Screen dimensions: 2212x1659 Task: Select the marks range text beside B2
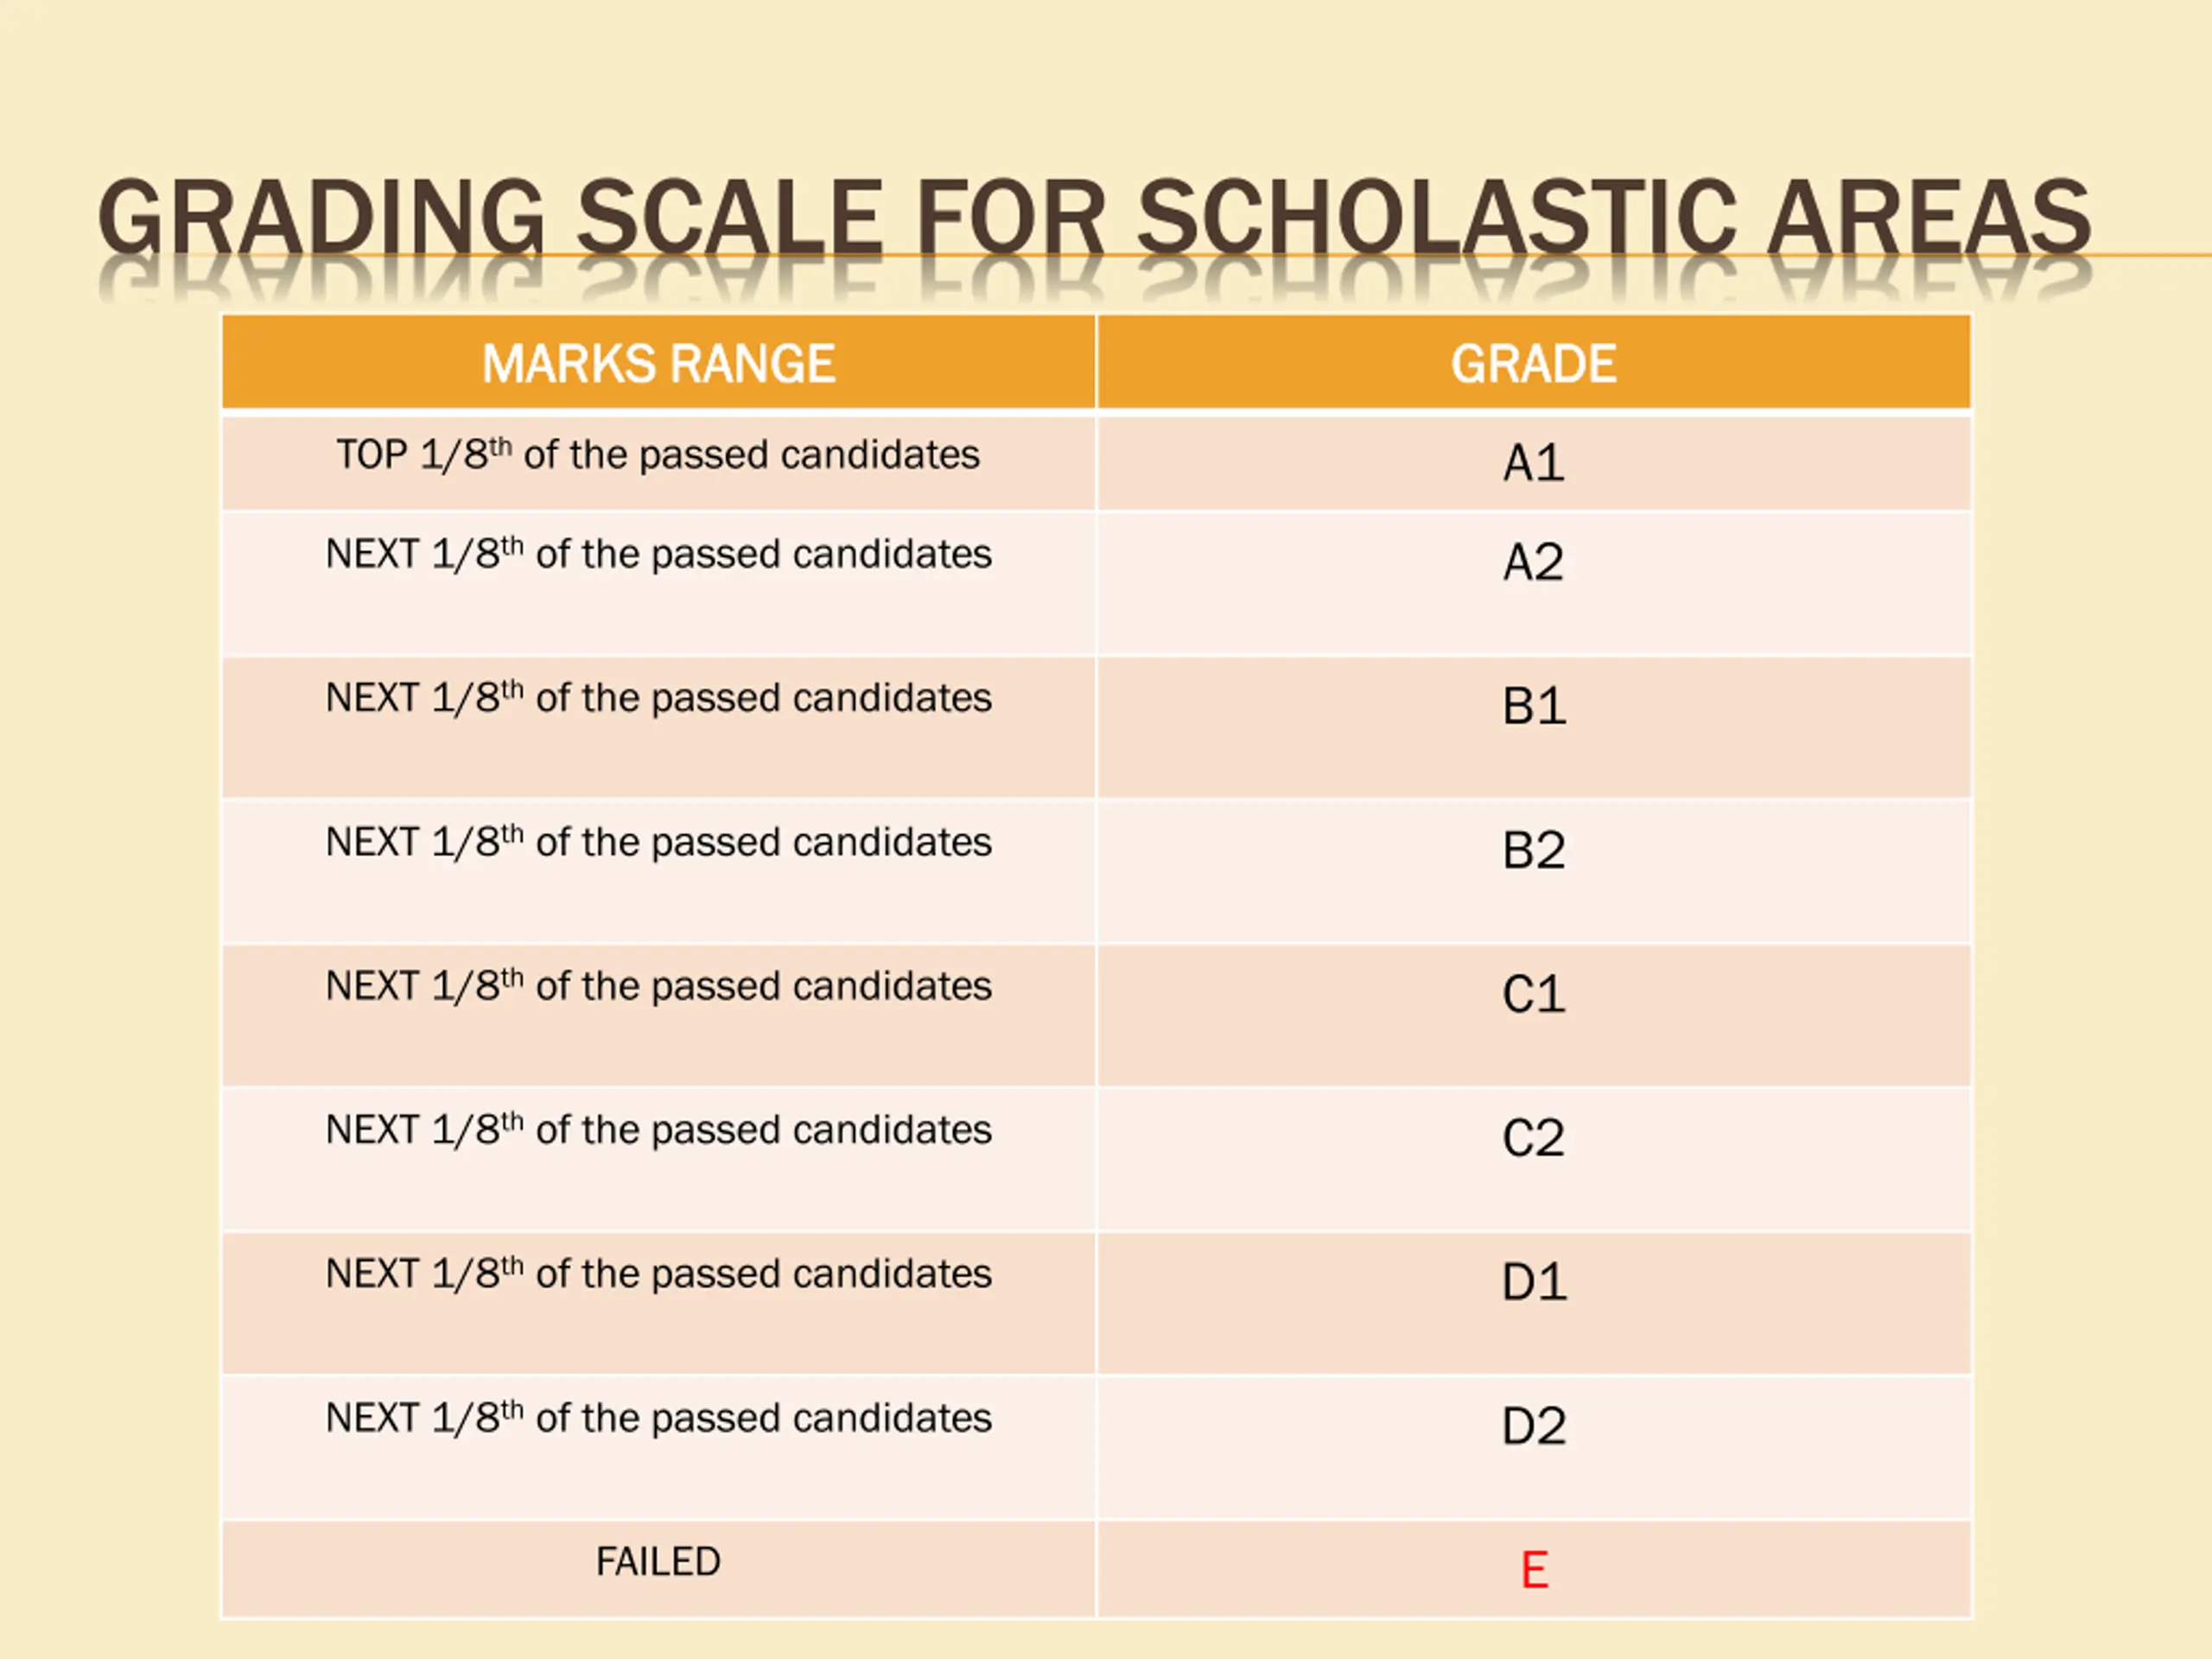(x=659, y=841)
